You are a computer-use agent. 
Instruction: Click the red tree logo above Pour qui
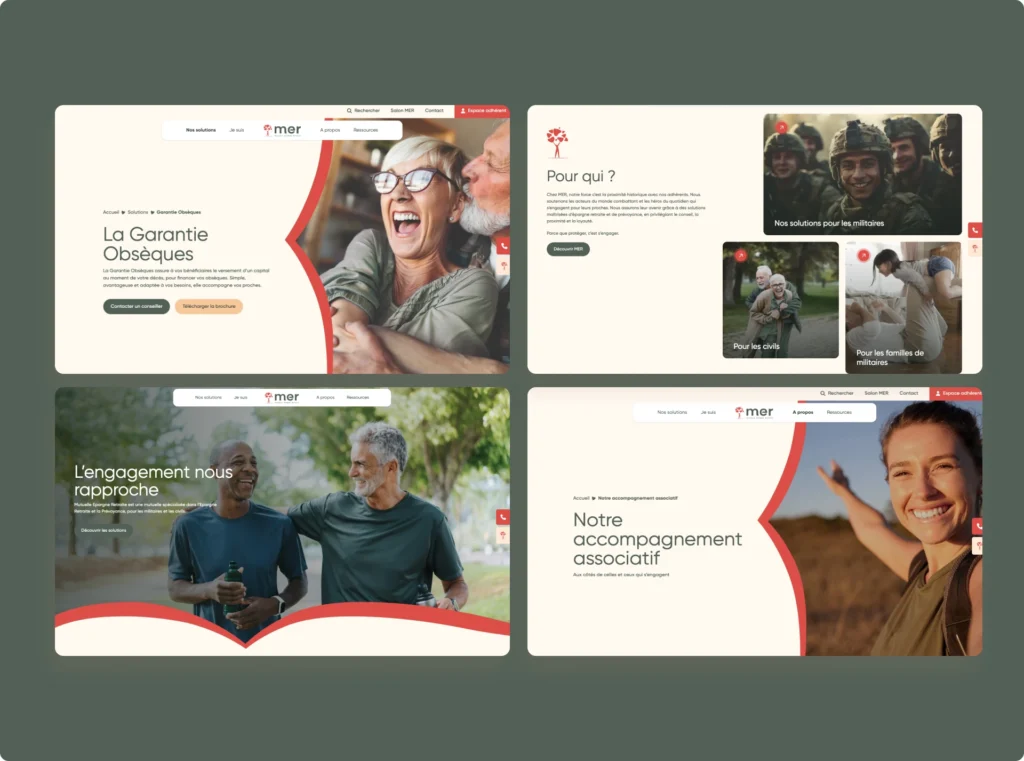click(x=557, y=142)
